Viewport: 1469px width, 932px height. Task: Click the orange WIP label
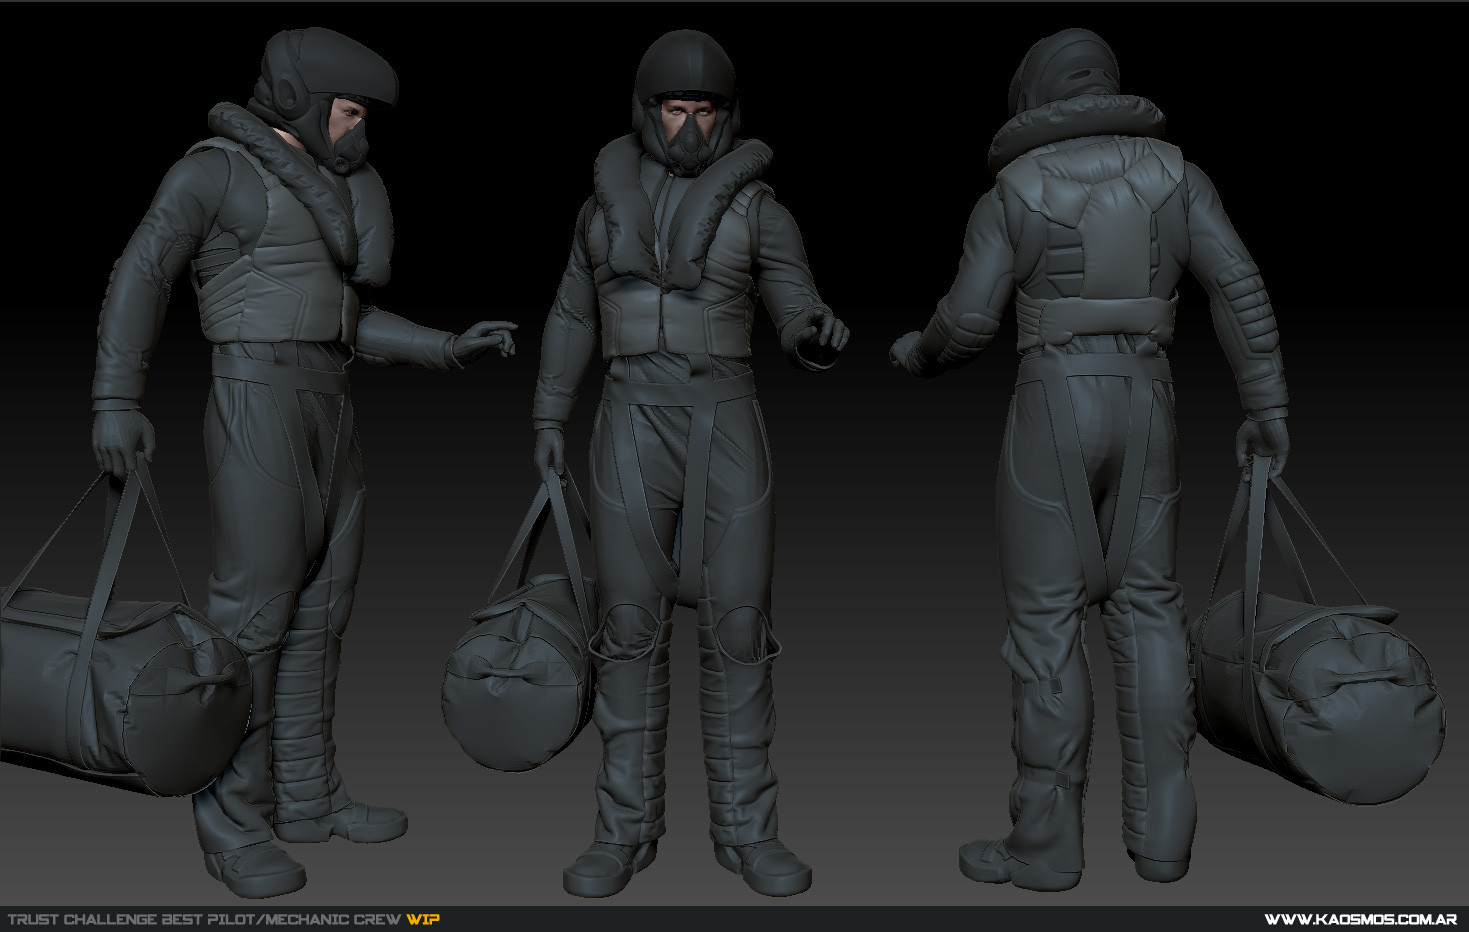pyautogui.click(x=423, y=919)
